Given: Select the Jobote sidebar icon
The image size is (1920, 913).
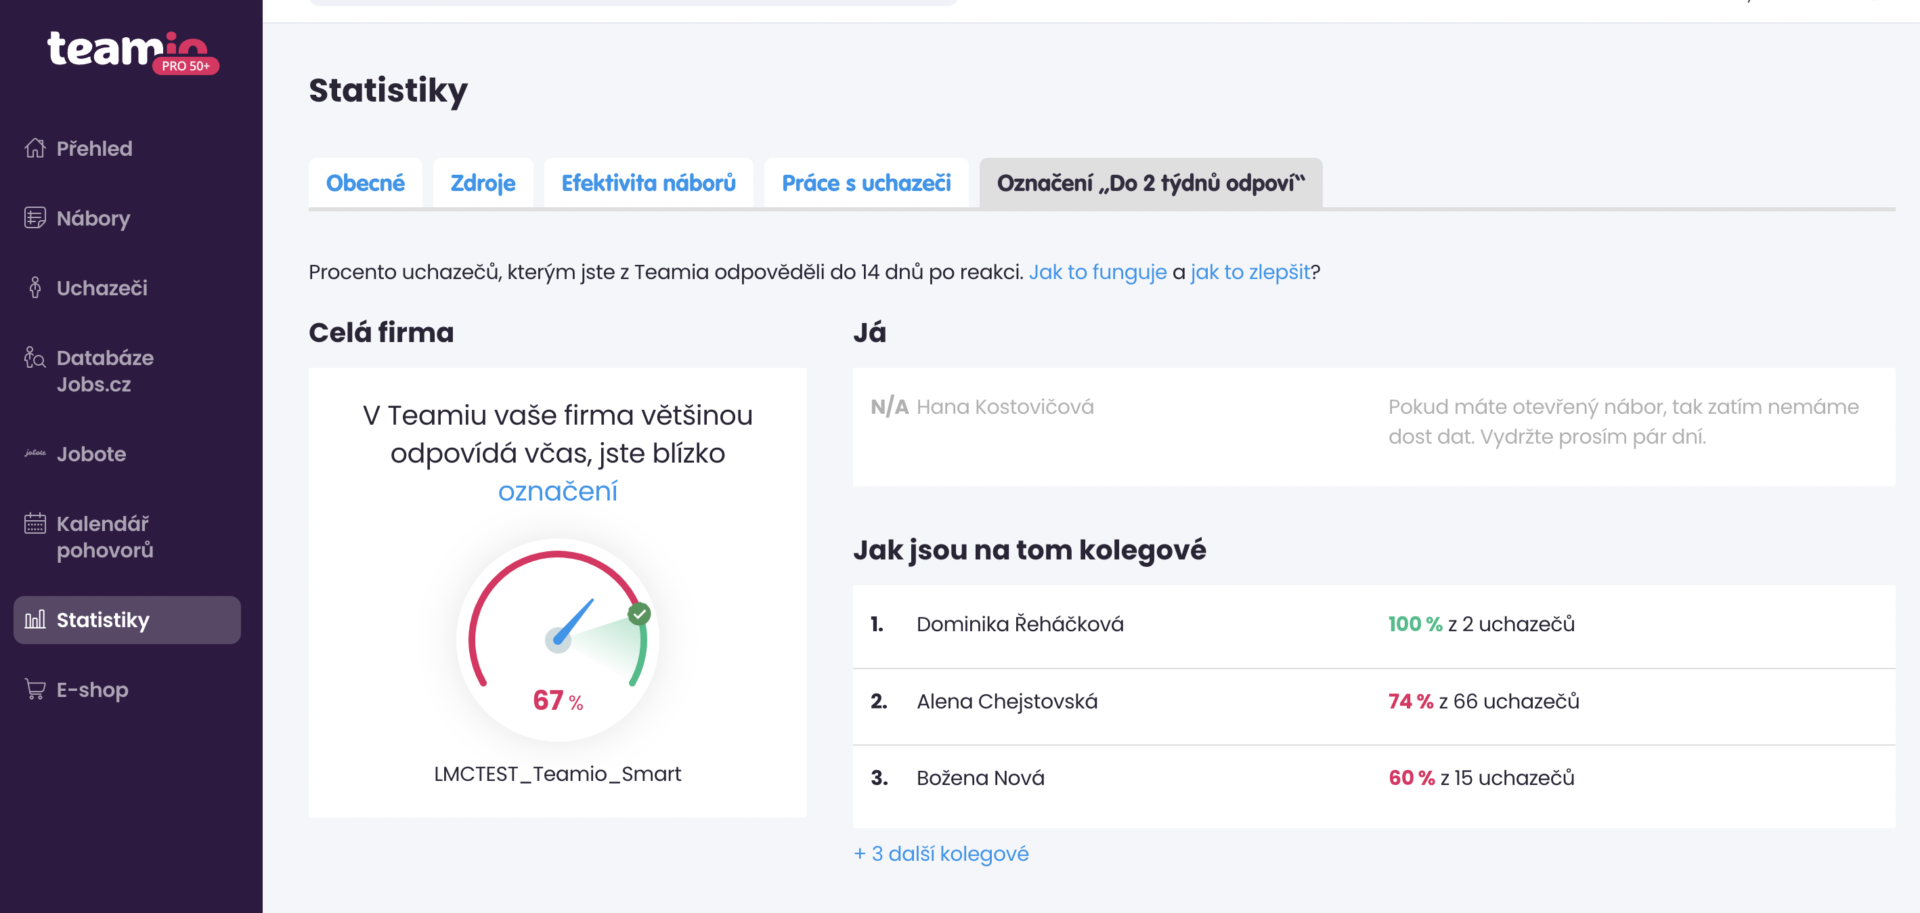Looking at the screenshot, I should point(91,454).
